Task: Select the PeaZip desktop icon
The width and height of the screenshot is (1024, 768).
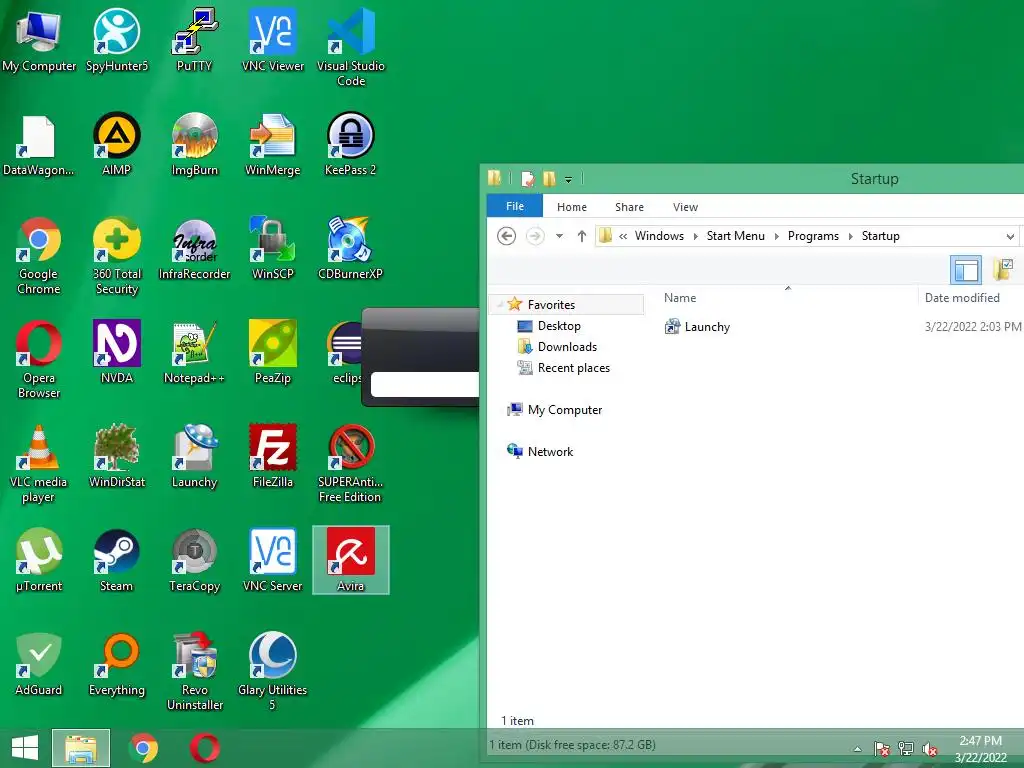Action: click(x=272, y=351)
